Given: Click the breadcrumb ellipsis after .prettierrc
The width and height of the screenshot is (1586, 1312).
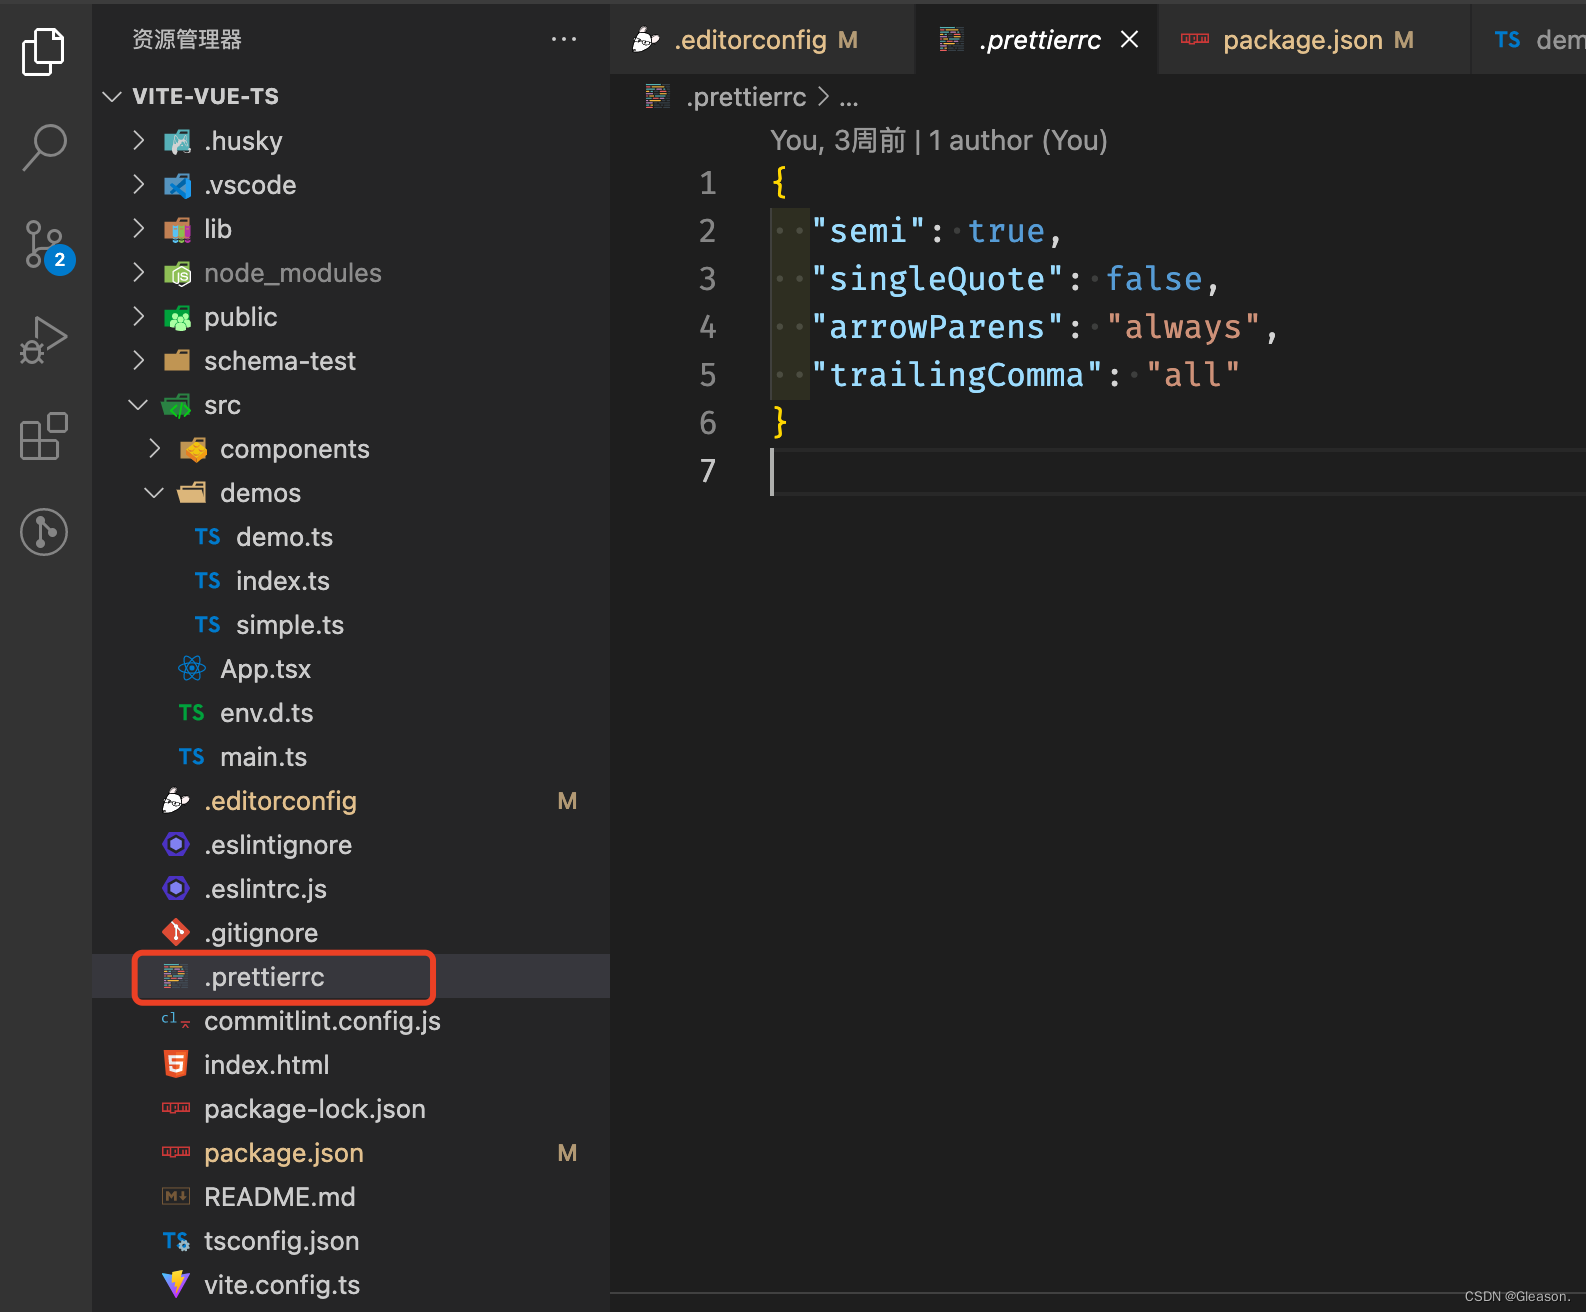Looking at the screenshot, I should 849,98.
